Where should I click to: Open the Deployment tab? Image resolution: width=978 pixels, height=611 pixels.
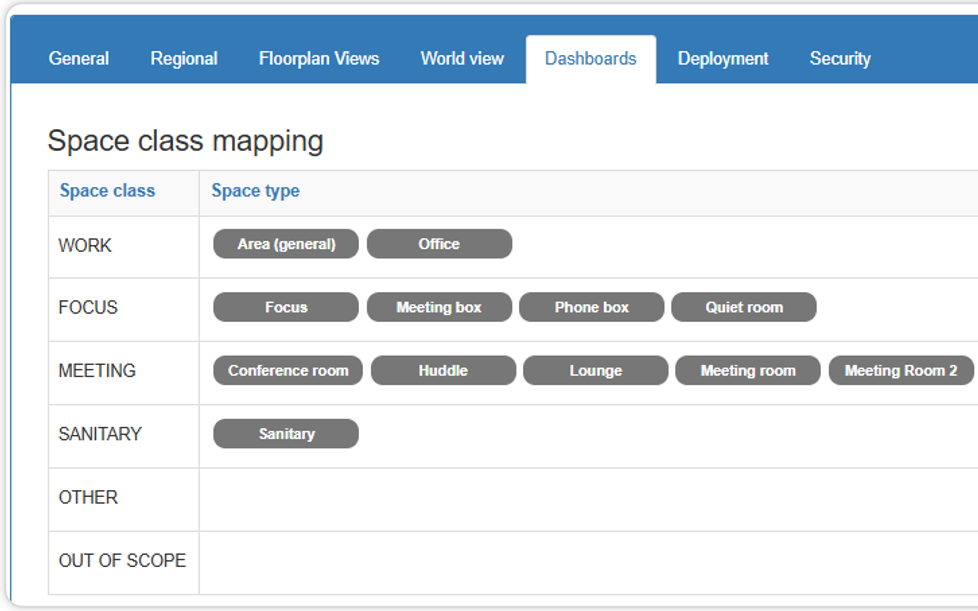point(723,59)
